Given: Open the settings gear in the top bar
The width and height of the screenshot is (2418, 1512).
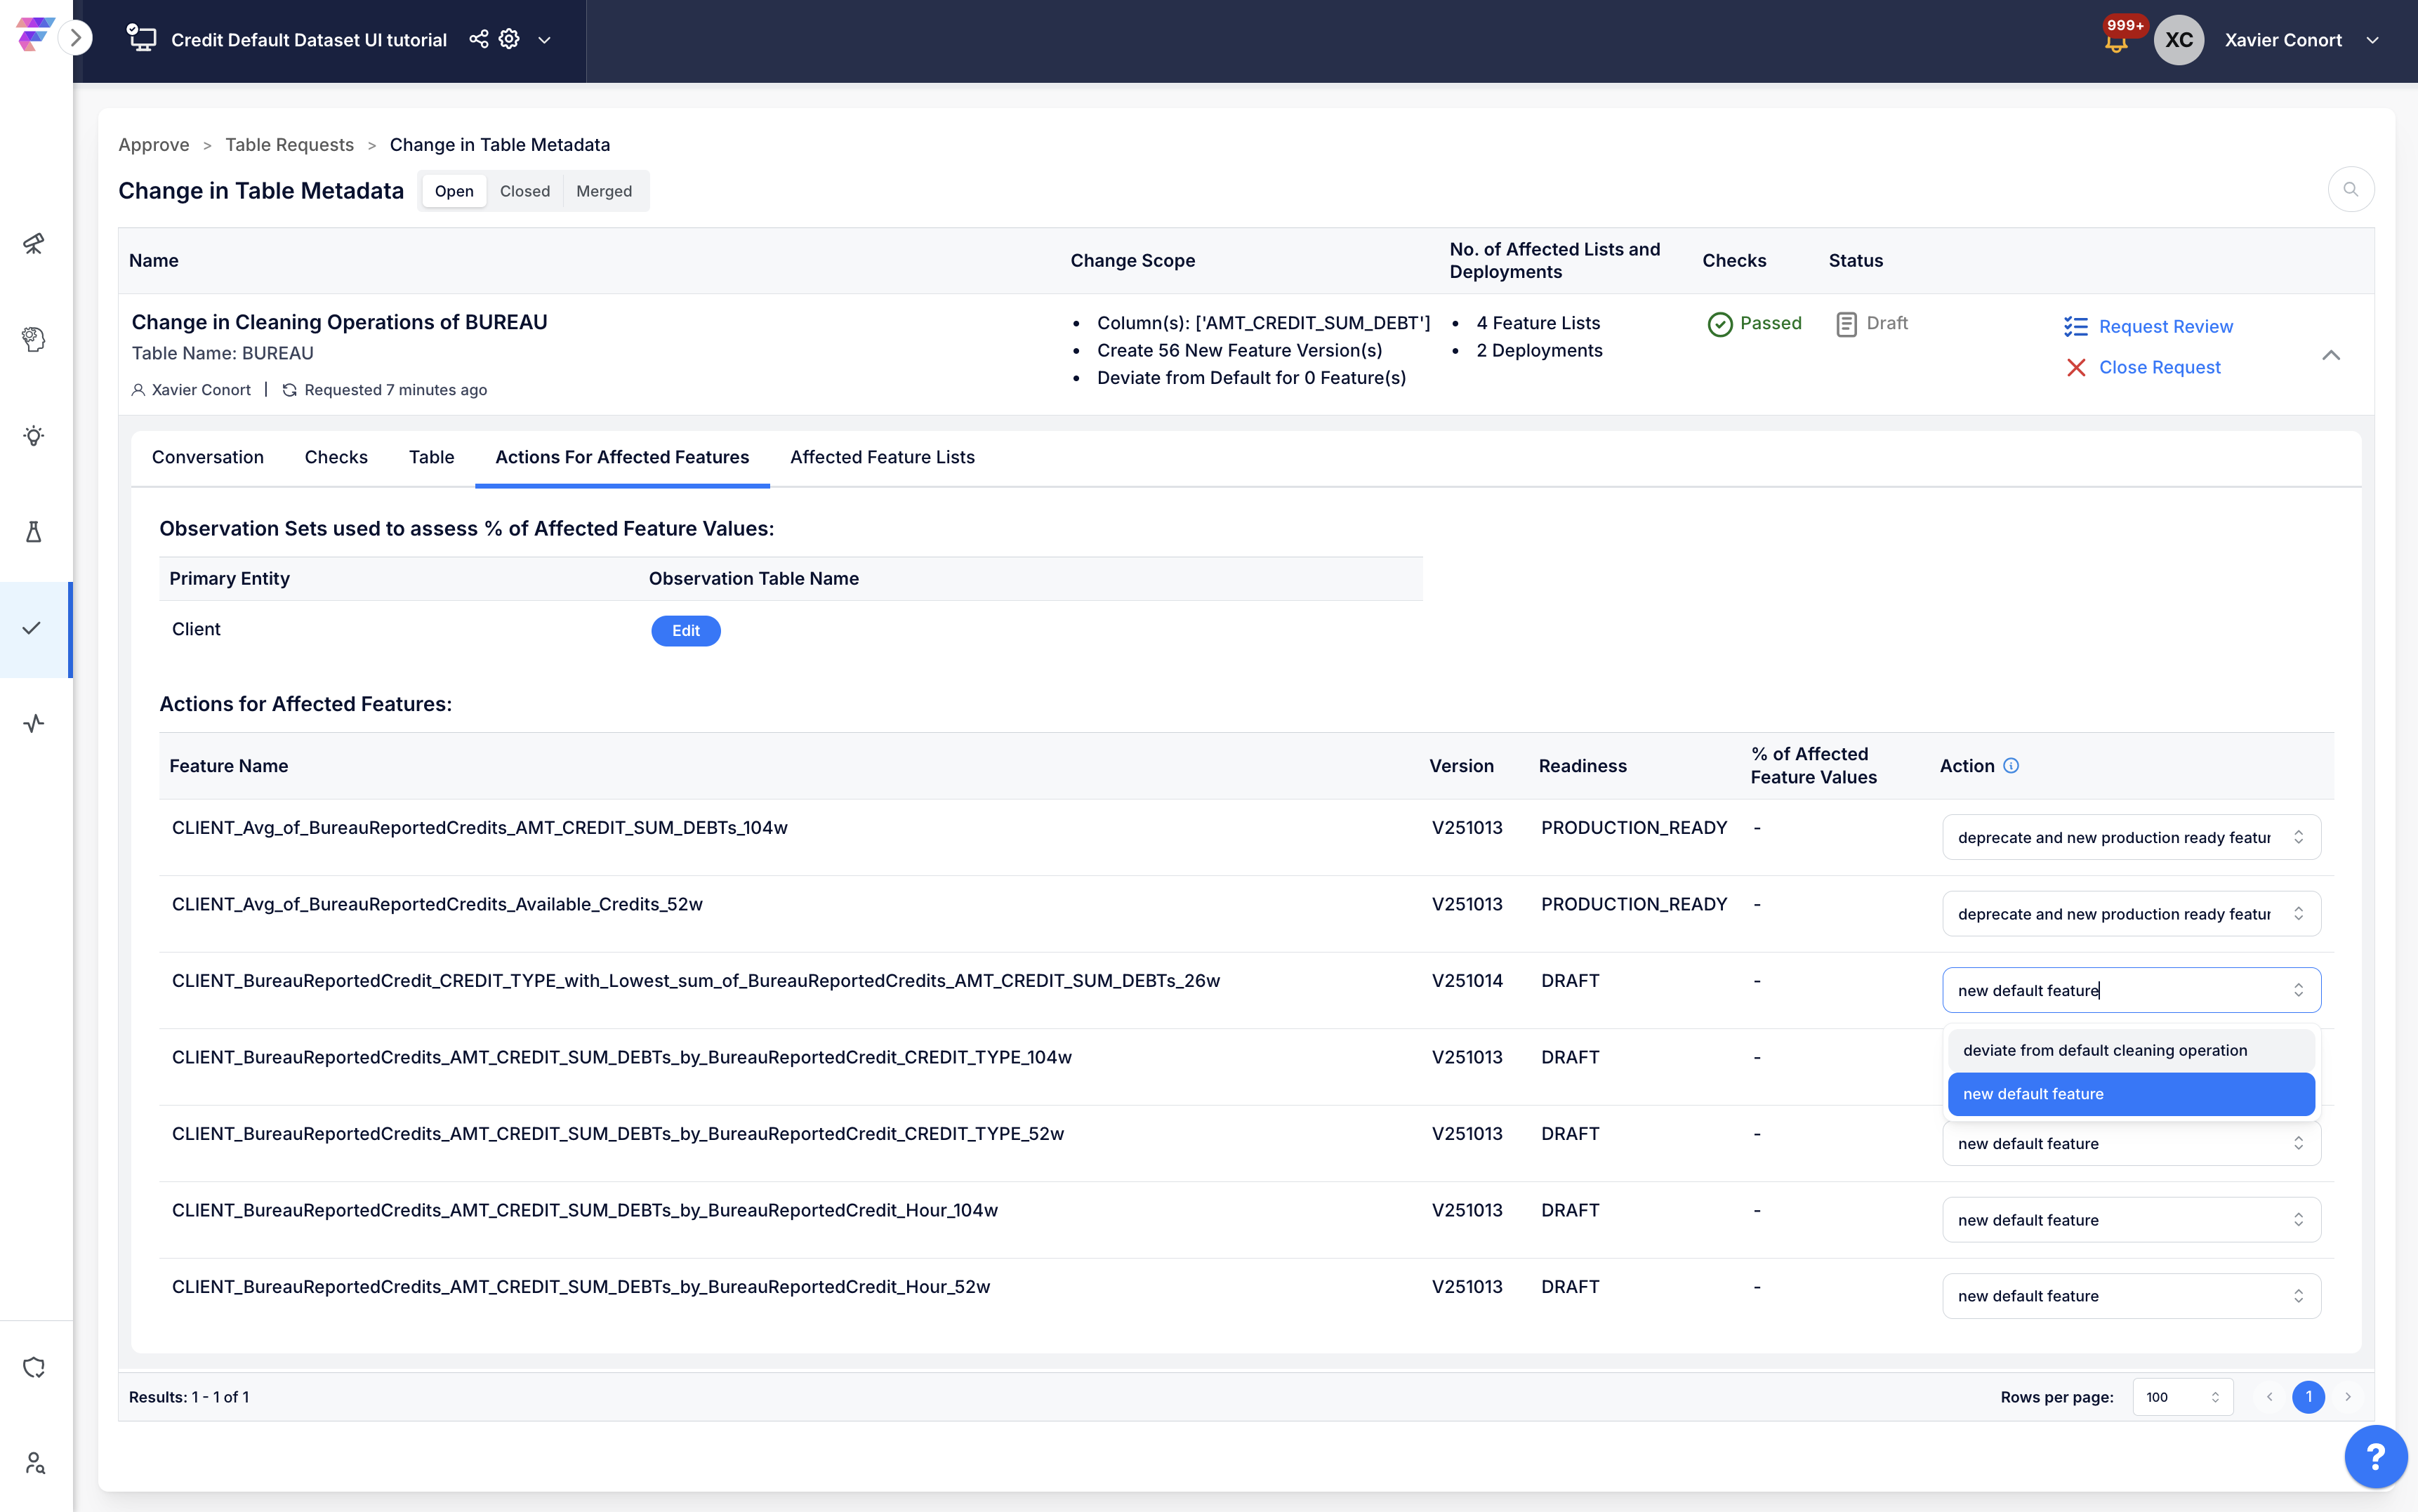Looking at the screenshot, I should (509, 39).
